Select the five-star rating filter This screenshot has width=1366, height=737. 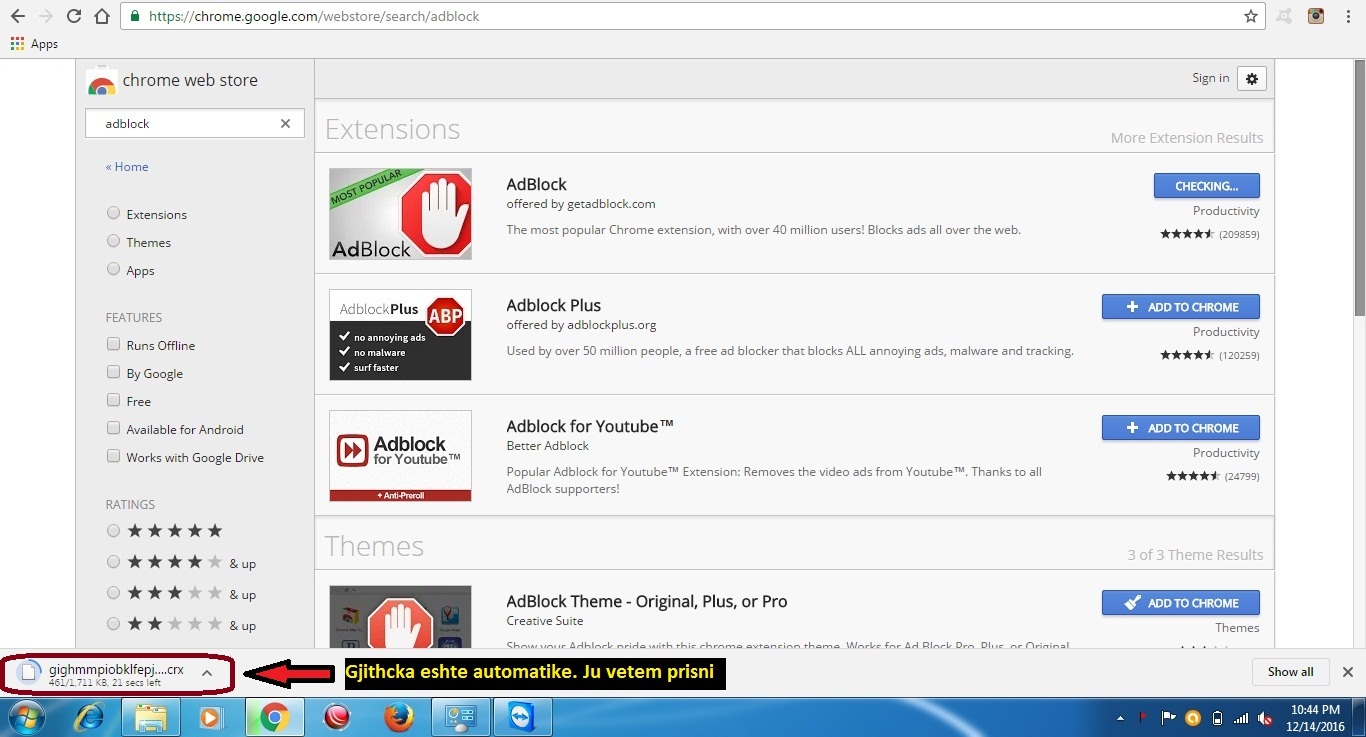[114, 531]
